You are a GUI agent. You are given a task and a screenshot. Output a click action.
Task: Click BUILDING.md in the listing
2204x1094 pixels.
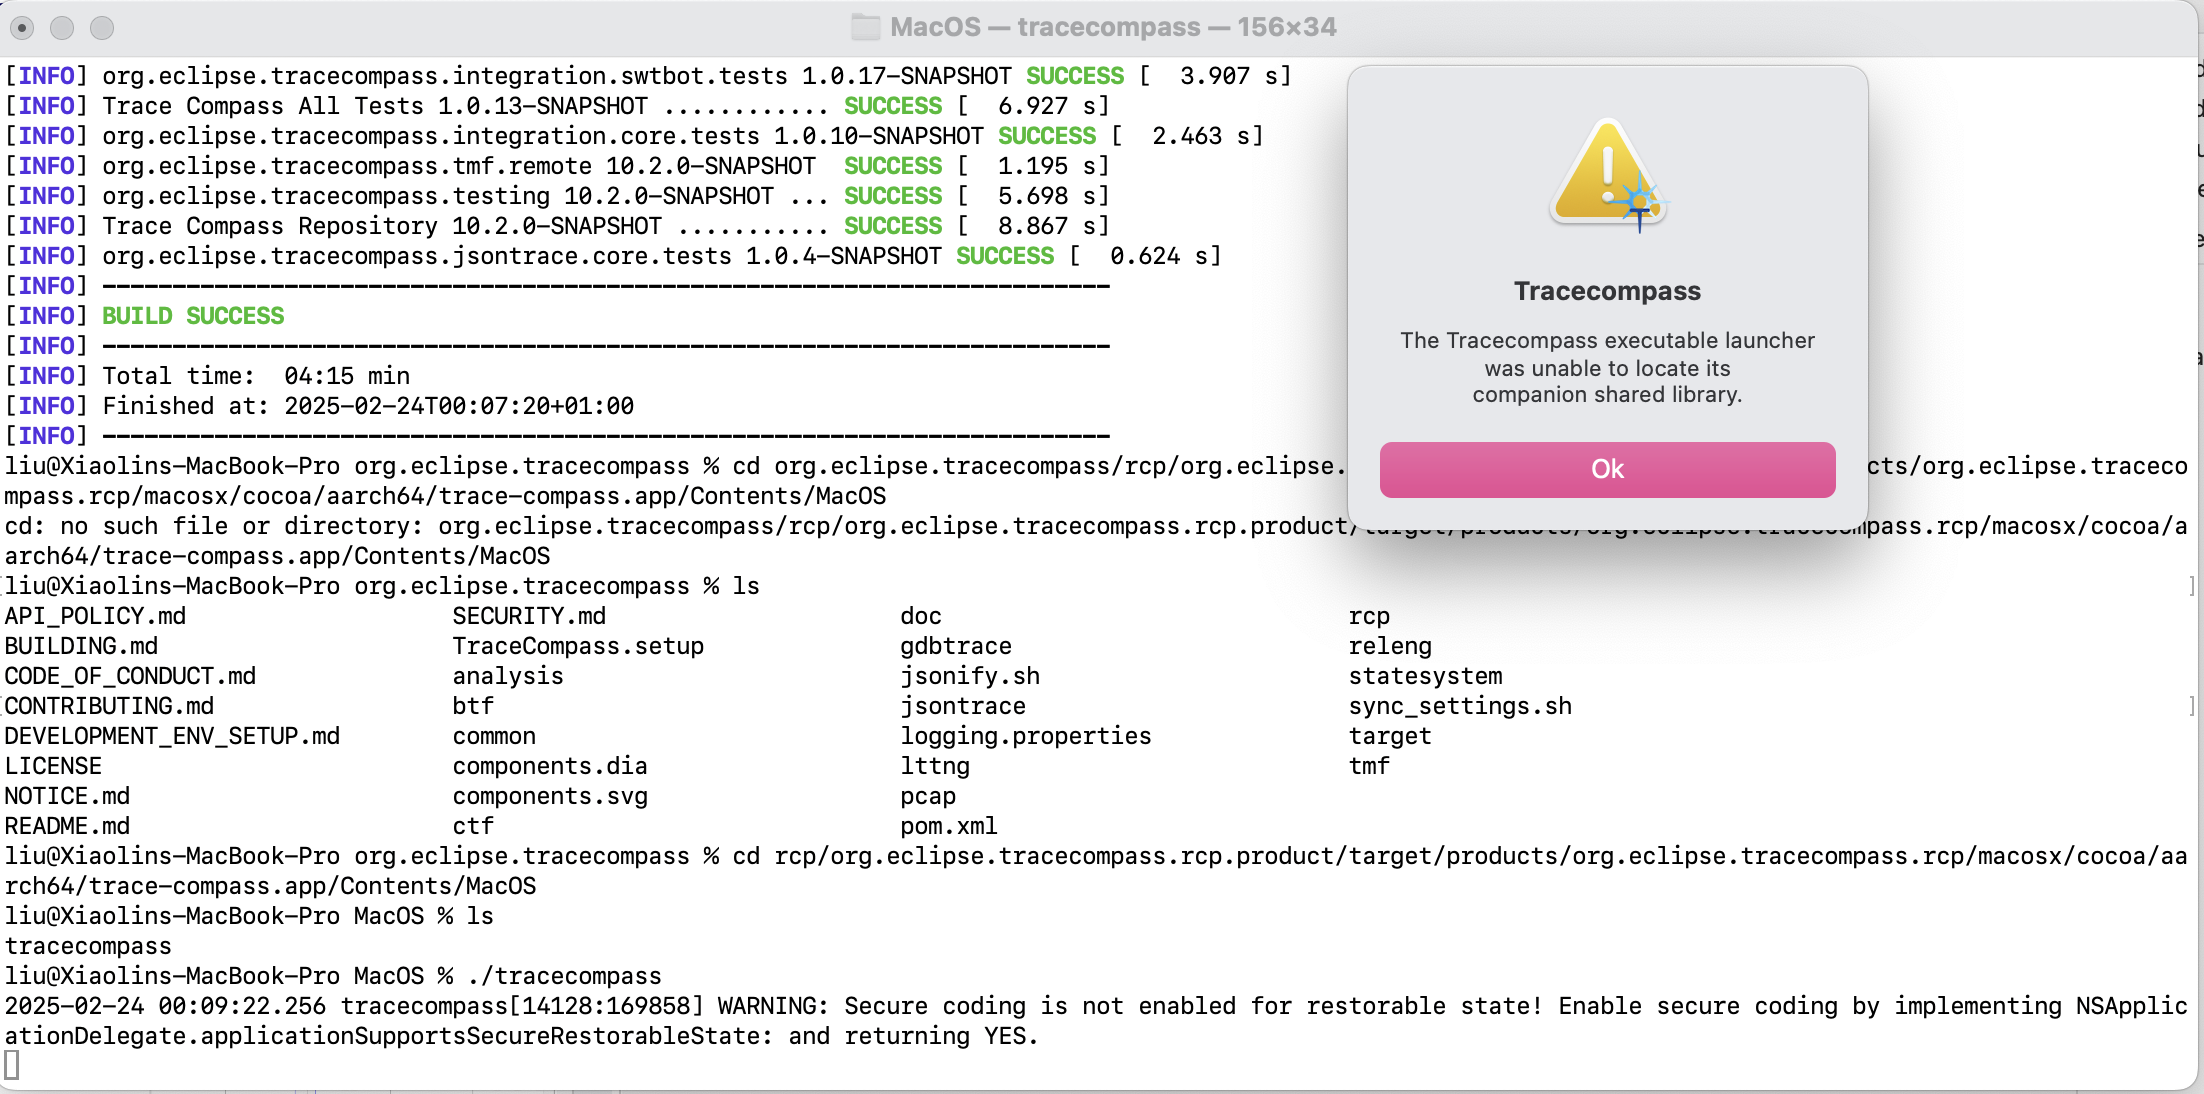tap(81, 646)
